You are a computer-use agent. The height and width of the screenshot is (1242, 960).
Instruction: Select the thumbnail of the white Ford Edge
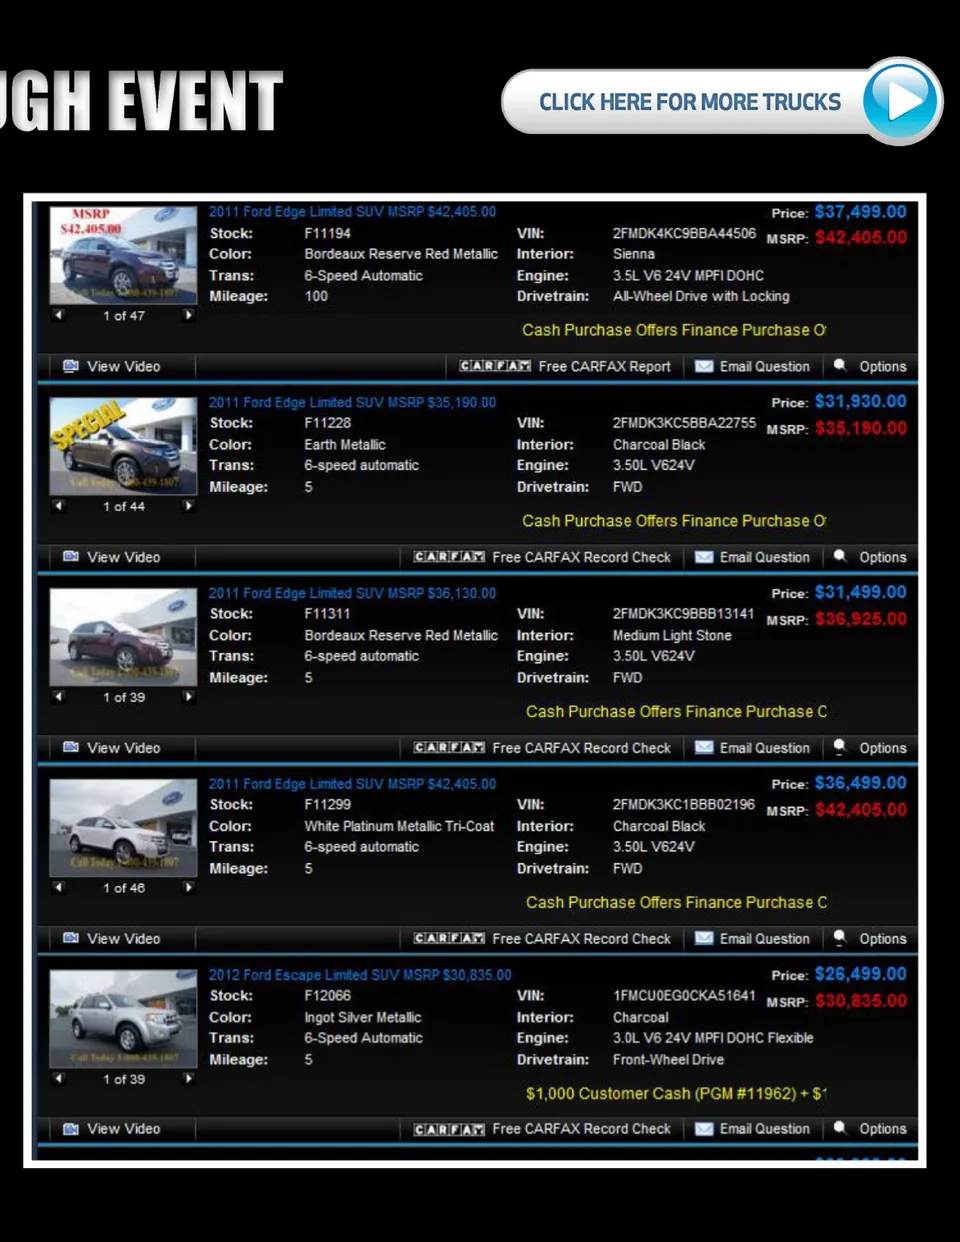(123, 827)
